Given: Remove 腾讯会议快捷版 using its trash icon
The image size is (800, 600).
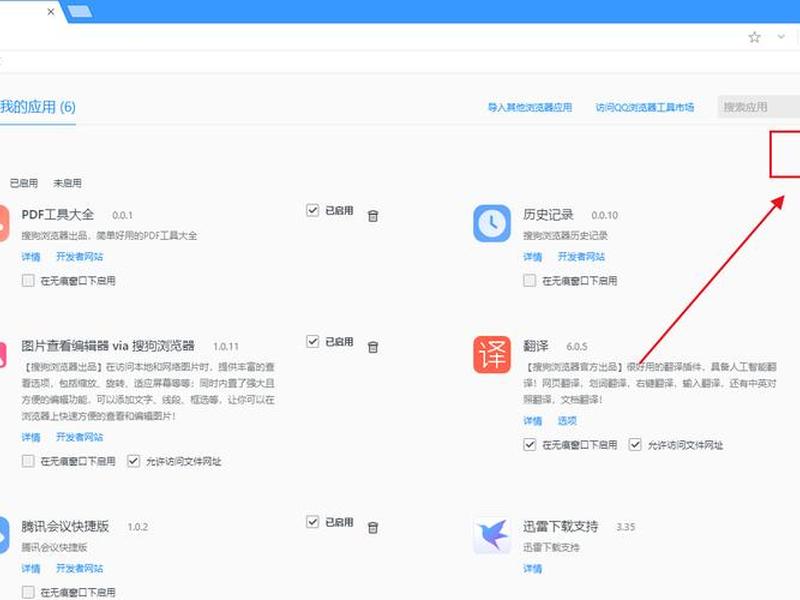Looking at the screenshot, I should pos(373,528).
